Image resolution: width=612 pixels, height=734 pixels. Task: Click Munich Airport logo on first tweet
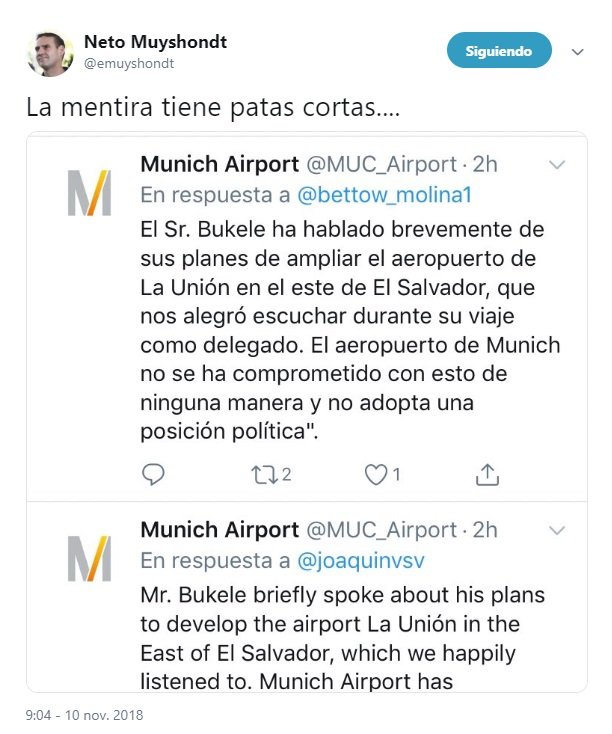coord(89,193)
